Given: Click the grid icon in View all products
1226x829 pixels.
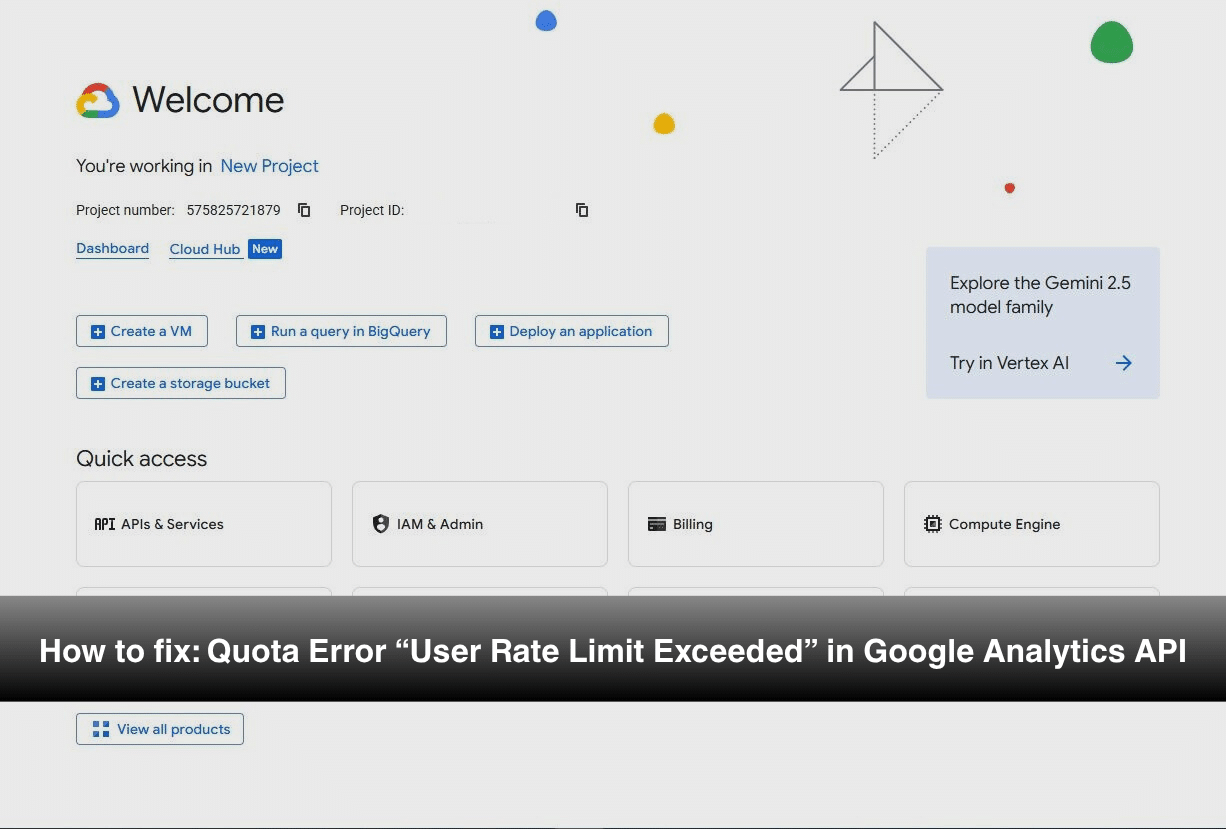Looking at the screenshot, I should [101, 729].
